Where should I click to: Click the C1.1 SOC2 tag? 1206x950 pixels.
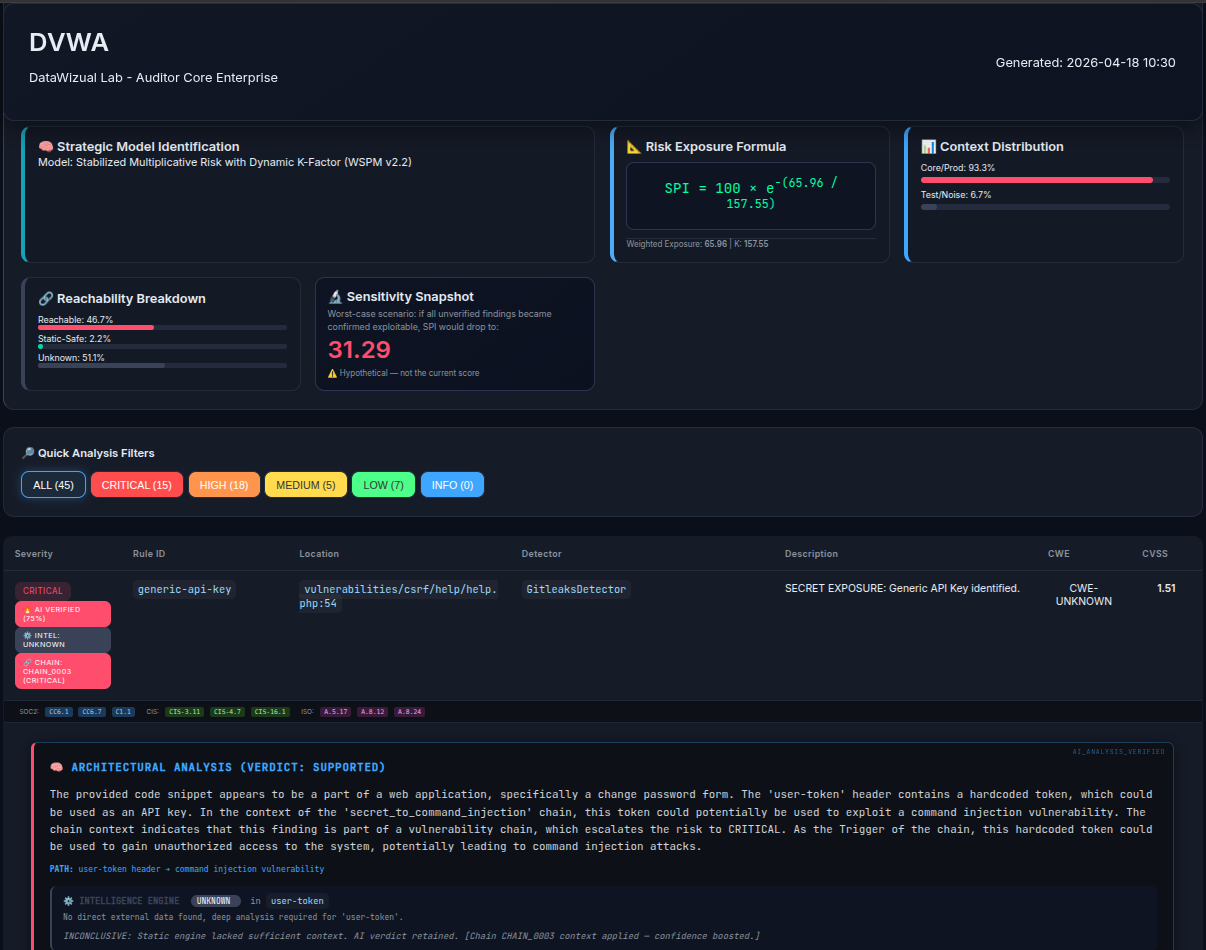point(123,712)
